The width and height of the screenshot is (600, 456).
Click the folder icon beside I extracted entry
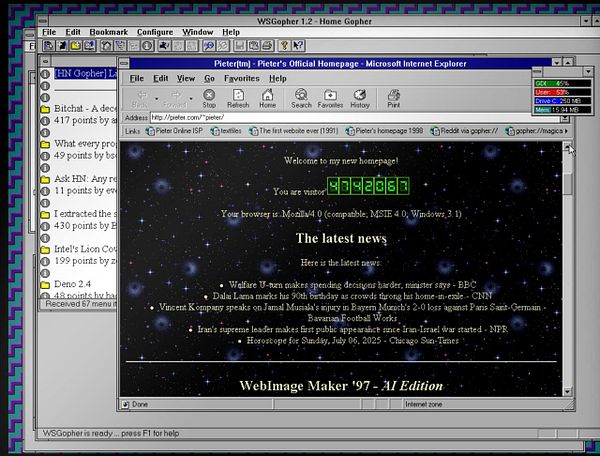click(x=45, y=215)
